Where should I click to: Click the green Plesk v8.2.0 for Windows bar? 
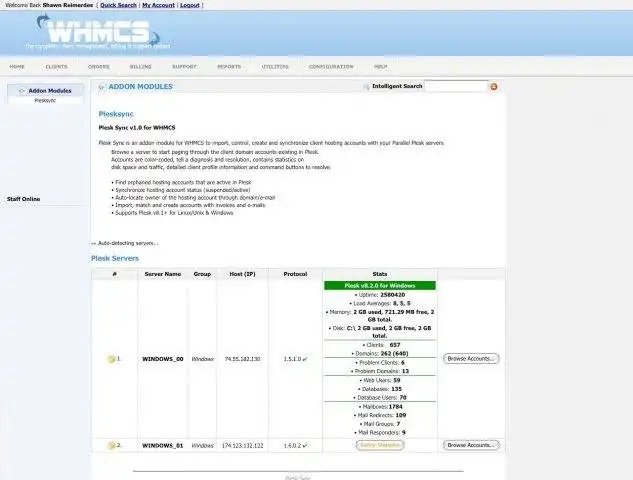click(x=380, y=286)
